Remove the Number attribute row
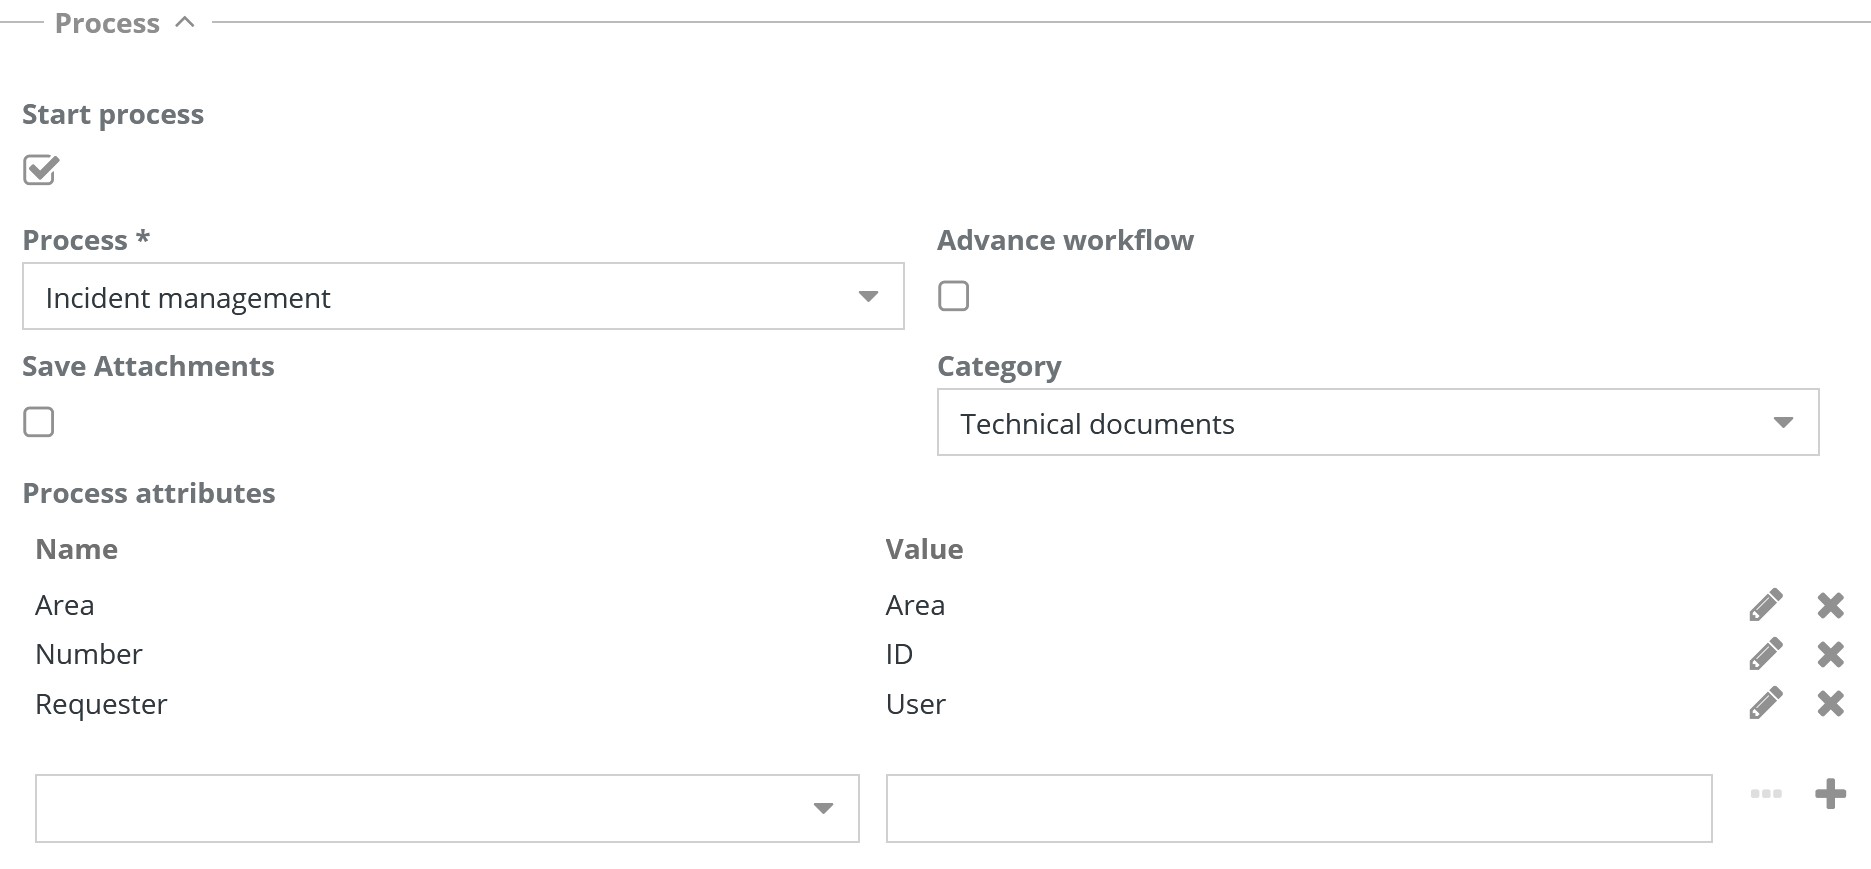 [1830, 654]
